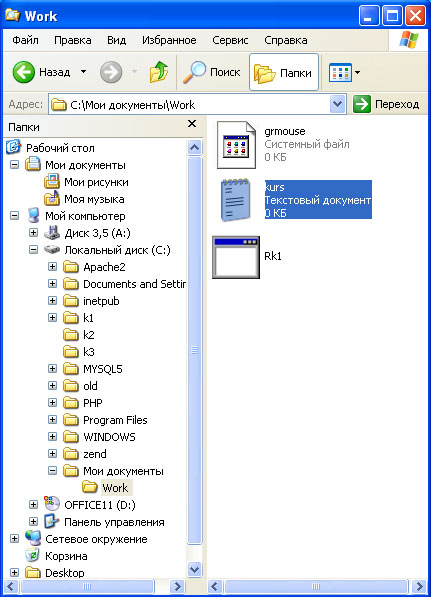Collapse the top Мои документы node
The image size is (431, 597).
tap(14, 165)
